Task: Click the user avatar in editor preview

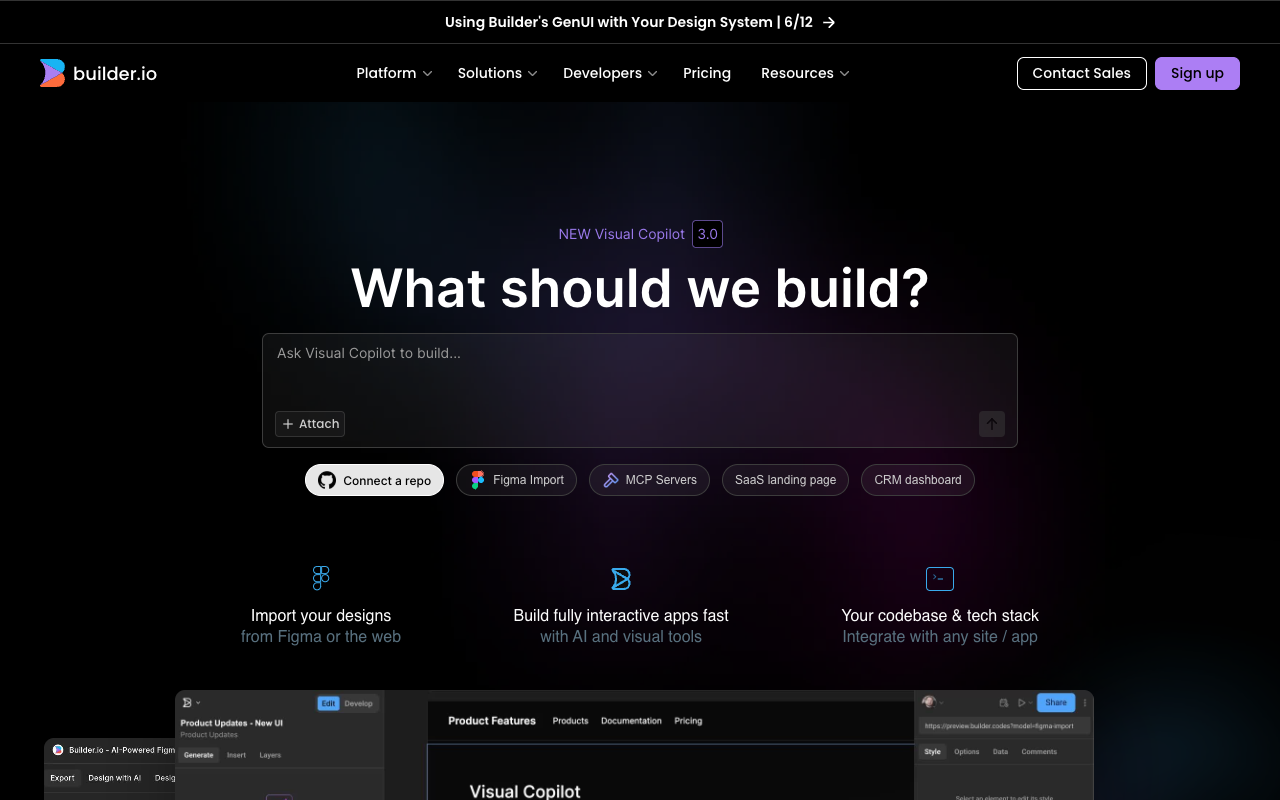Action: 929,702
